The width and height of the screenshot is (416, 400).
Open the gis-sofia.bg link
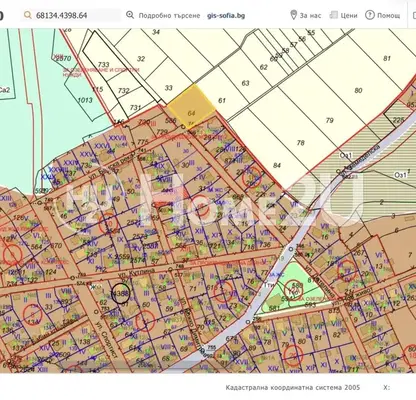pyautogui.click(x=226, y=16)
